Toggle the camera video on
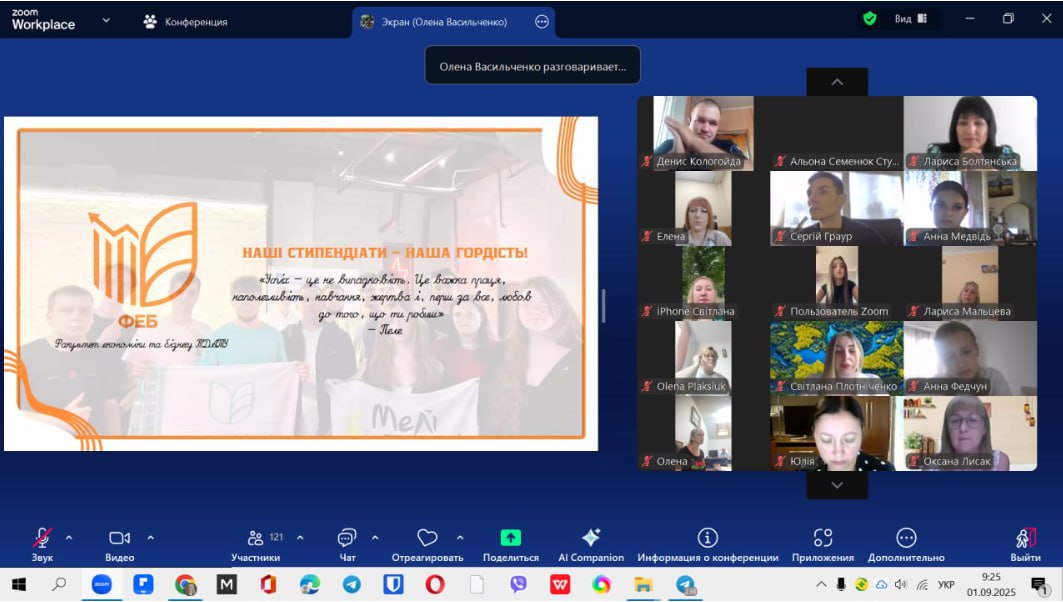The height and width of the screenshot is (602, 1063). tap(119, 538)
